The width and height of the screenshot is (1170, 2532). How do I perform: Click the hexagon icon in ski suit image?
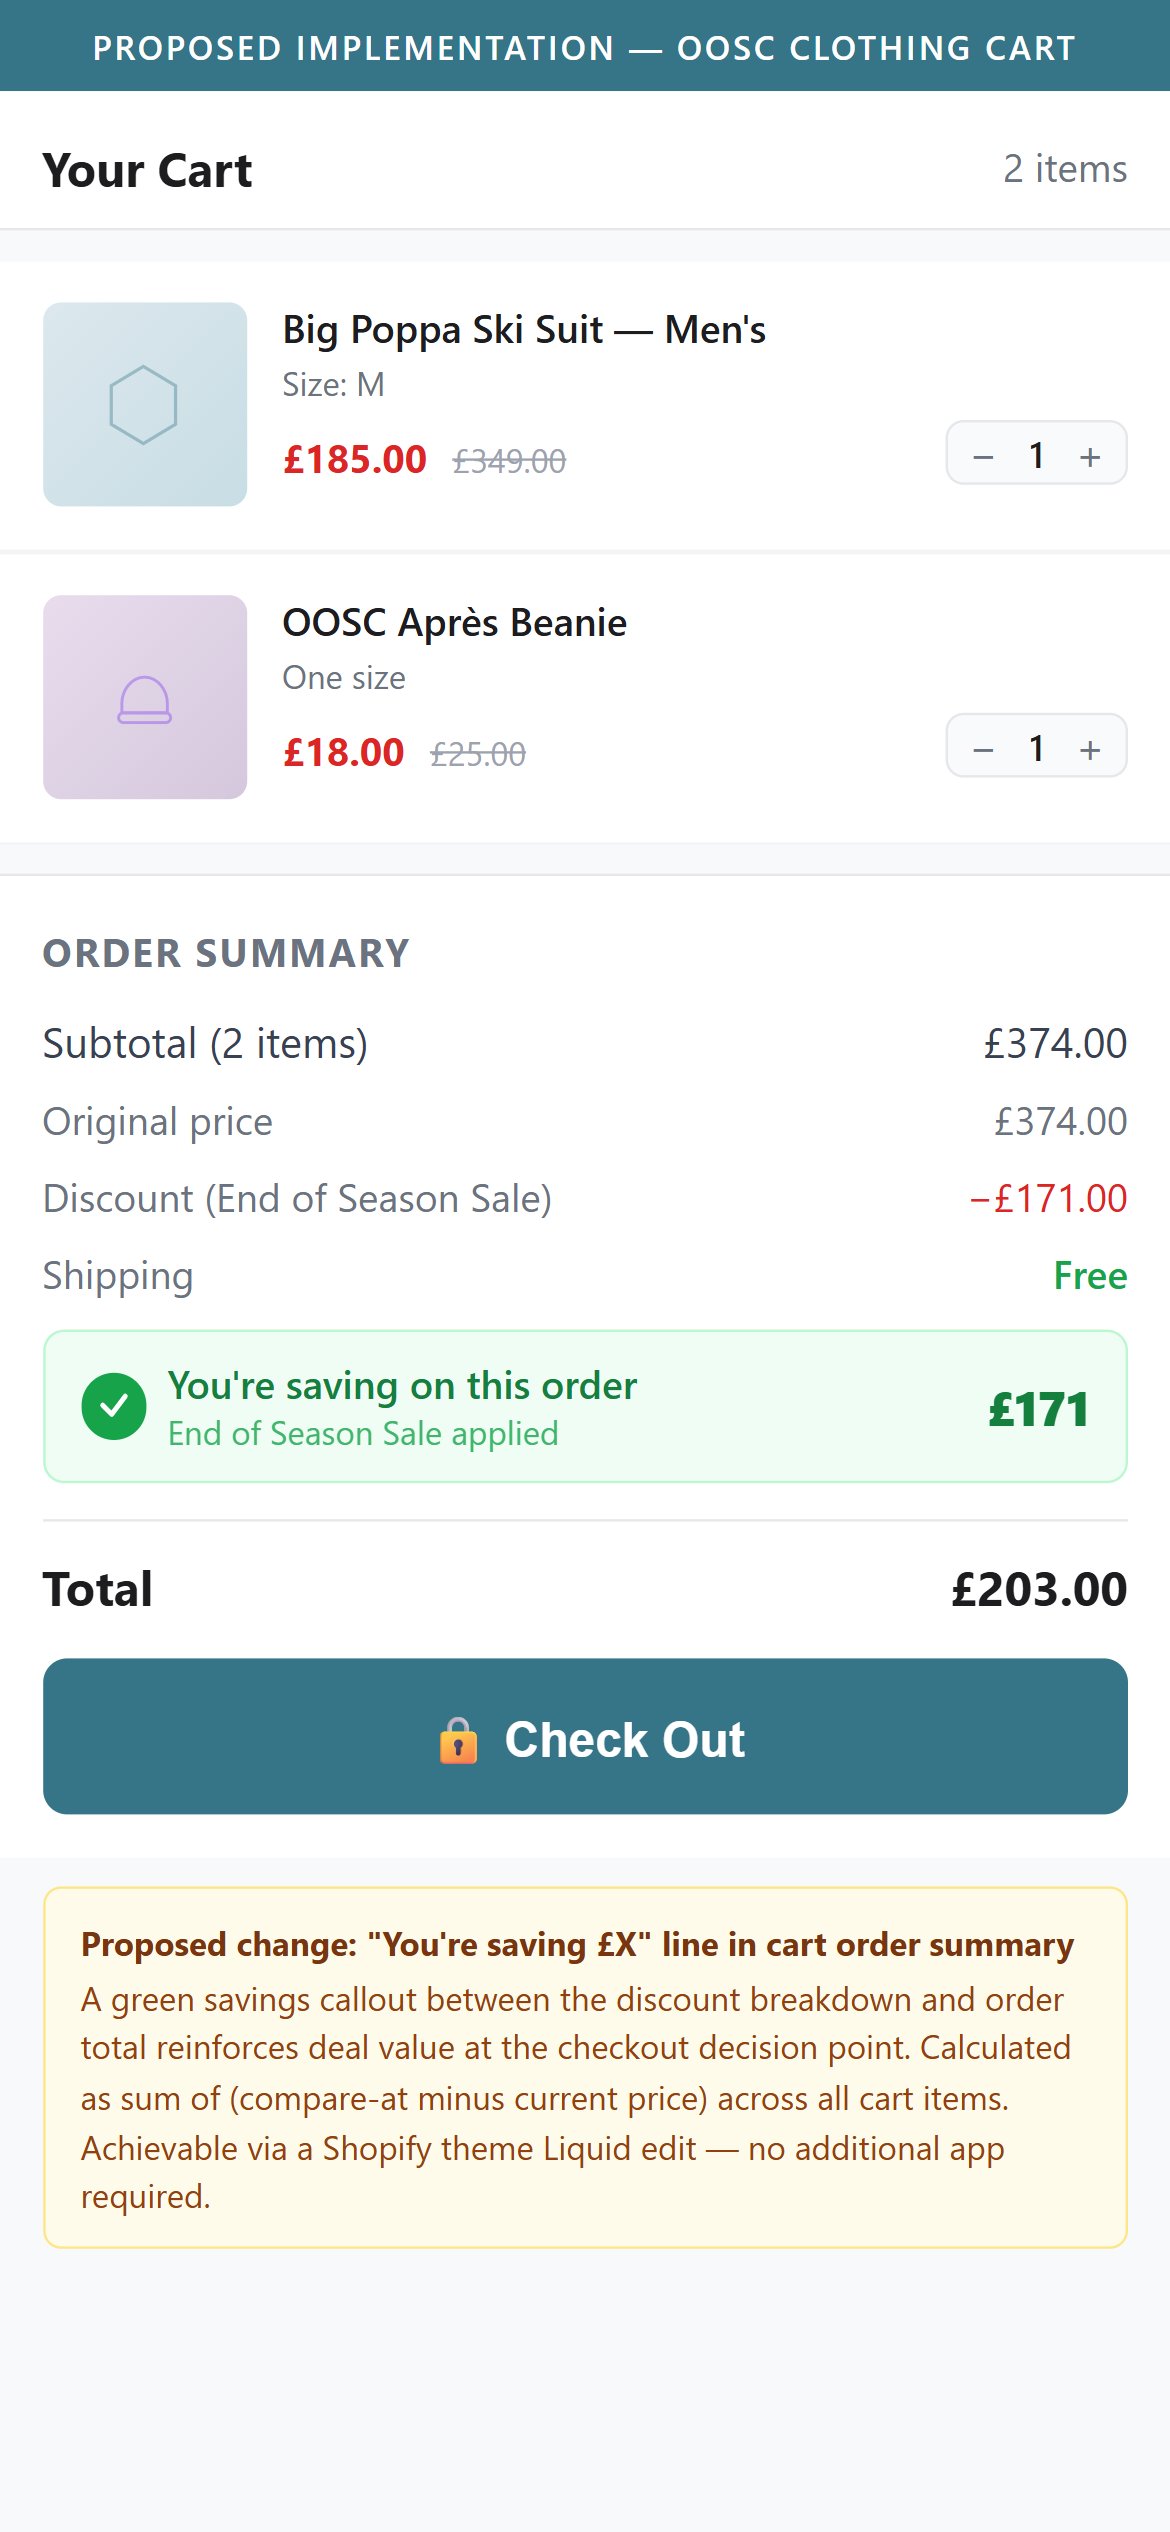point(143,404)
